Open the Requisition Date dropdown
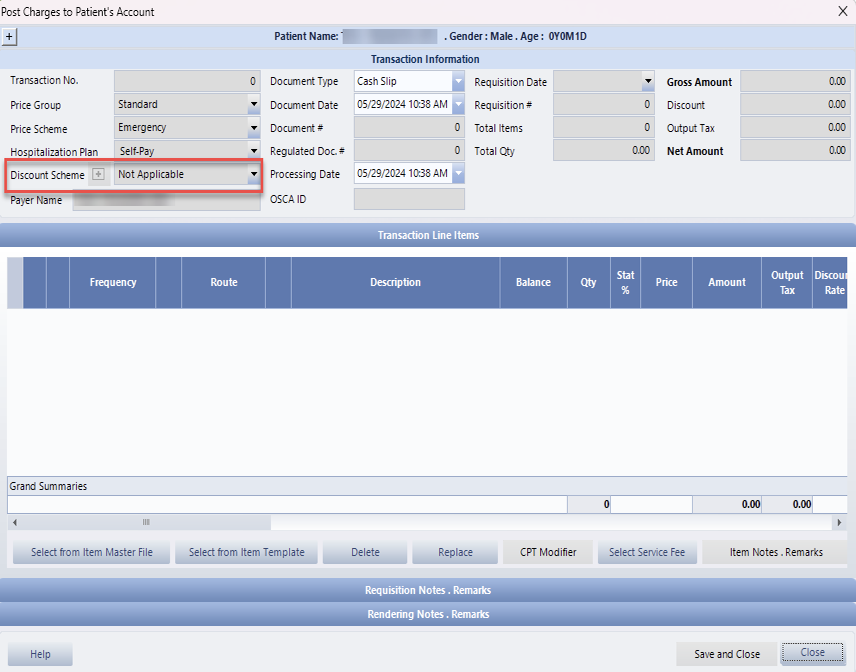 647,82
